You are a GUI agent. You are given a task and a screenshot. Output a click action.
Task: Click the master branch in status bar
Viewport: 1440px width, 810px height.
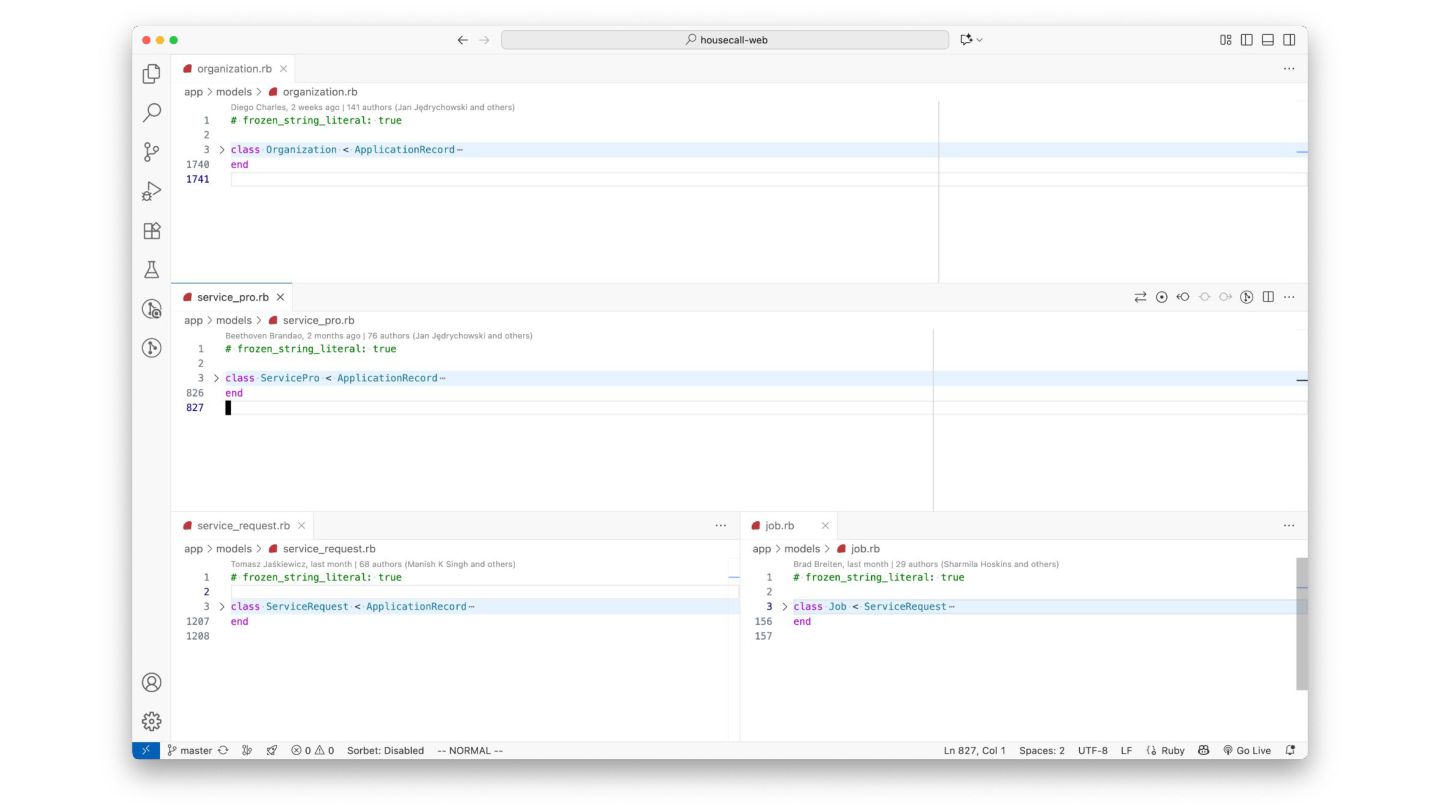pyautogui.click(x=189, y=750)
